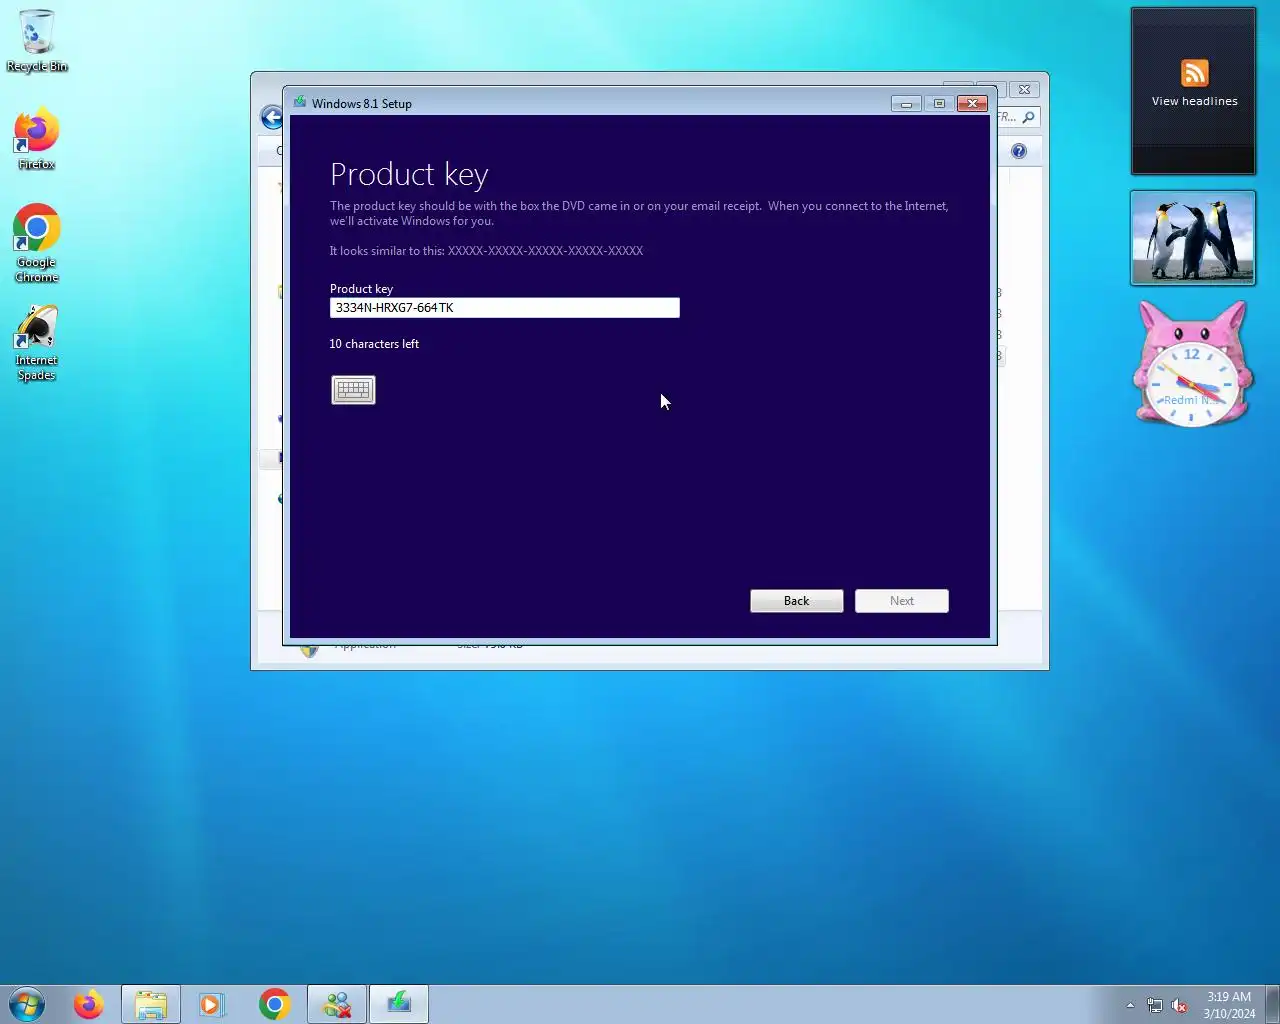Click into the Product key input field

pos(505,308)
